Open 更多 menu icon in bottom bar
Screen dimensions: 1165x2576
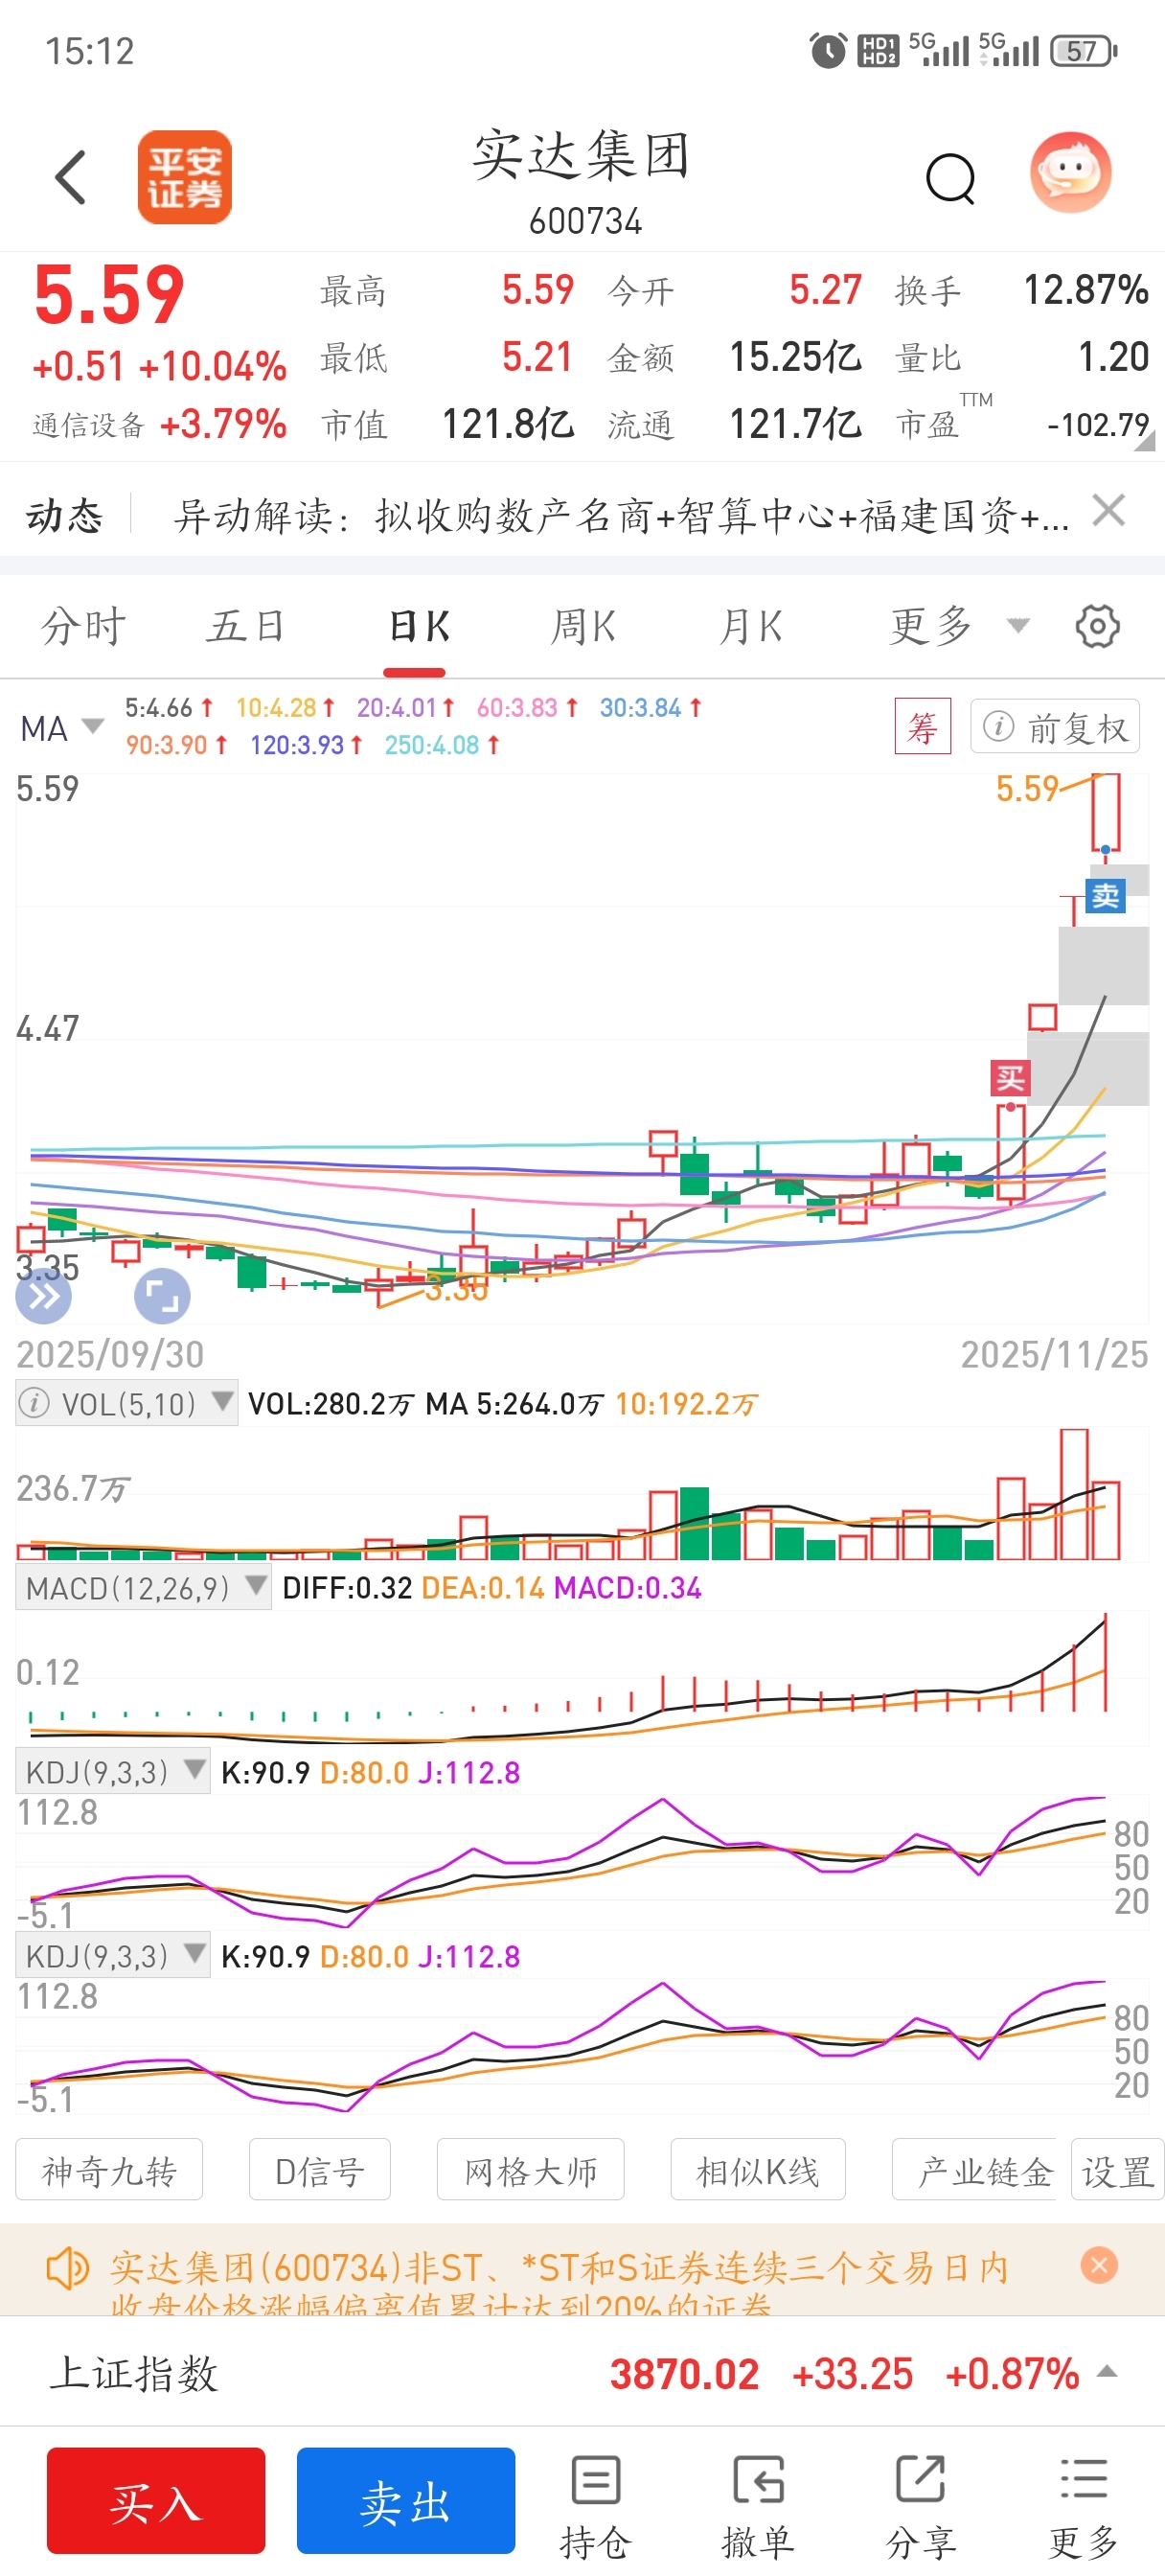click(x=1083, y=2506)
